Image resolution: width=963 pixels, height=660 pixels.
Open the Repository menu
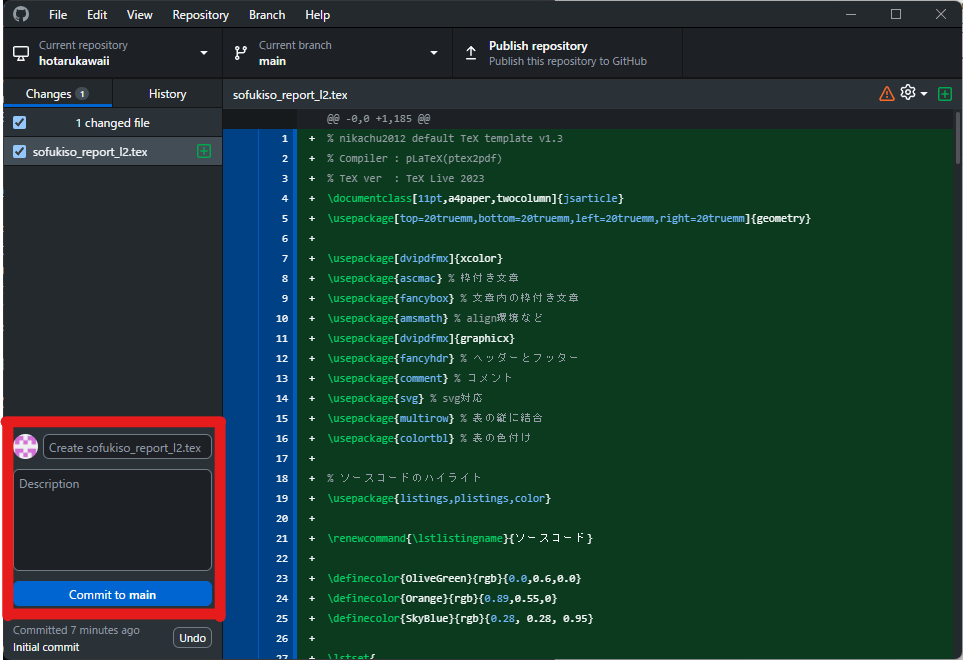[x=200, y=14]
